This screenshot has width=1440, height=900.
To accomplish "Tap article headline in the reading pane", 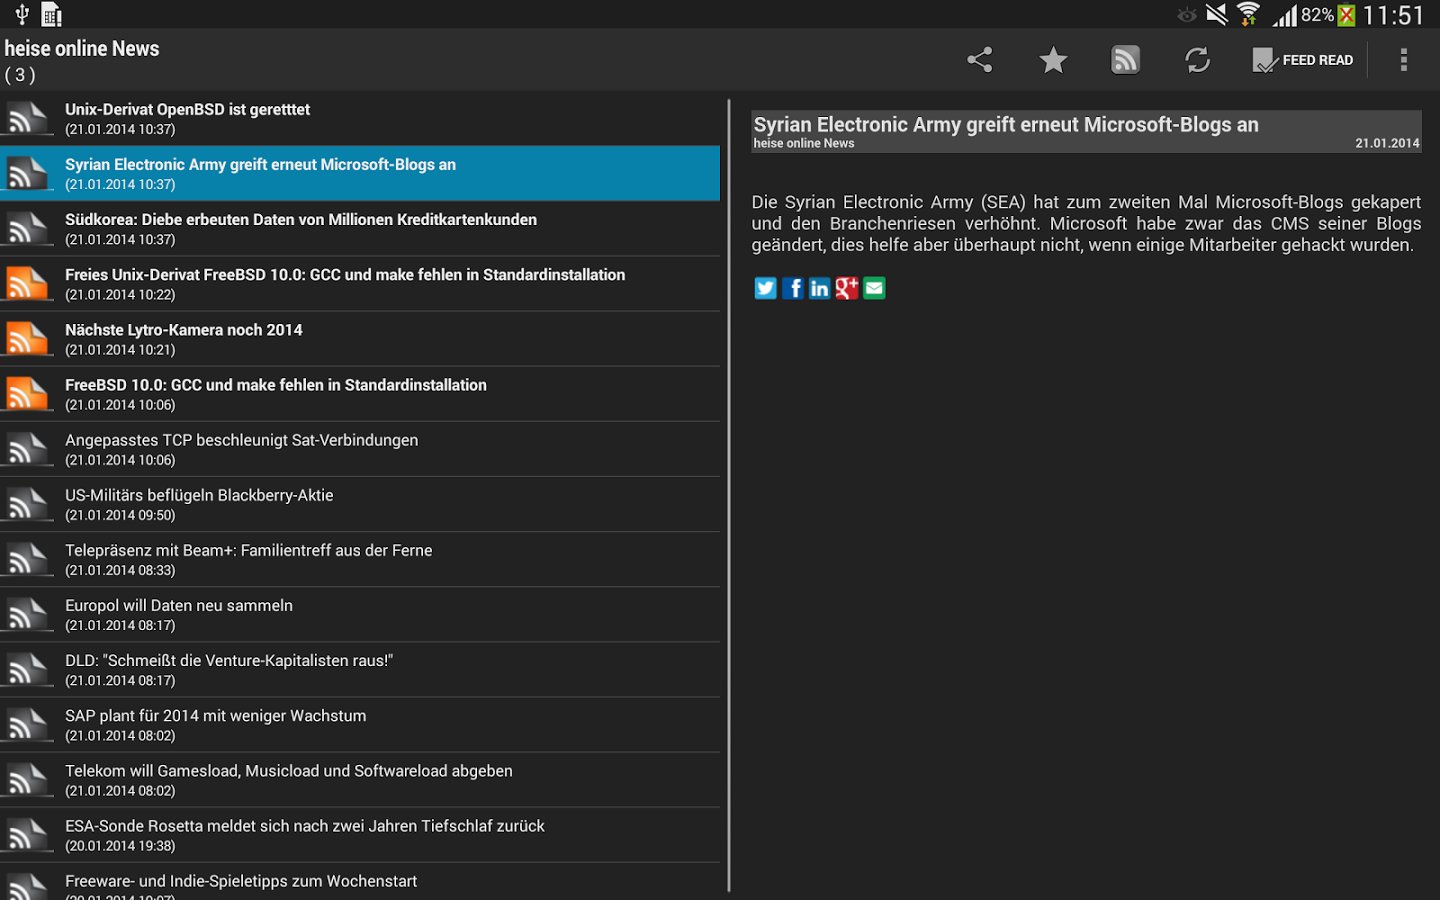I will (1006, 124).
